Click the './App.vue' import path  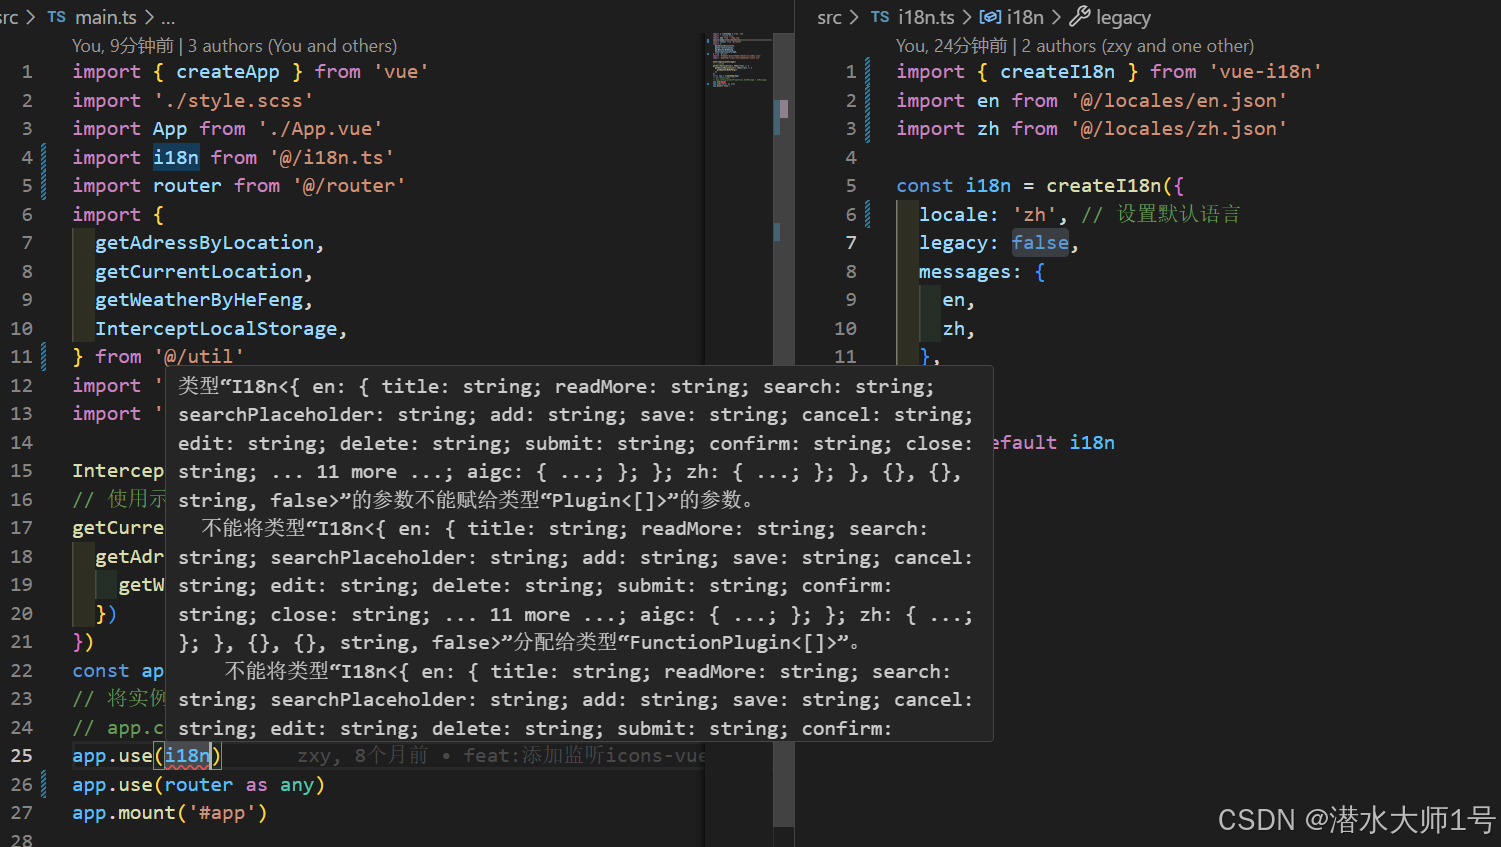click(x=320, y=129)
